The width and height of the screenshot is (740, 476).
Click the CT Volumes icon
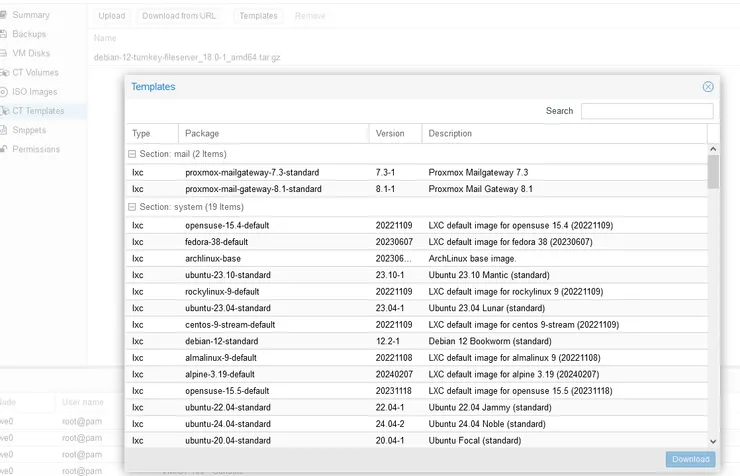[x=5, y=72]
